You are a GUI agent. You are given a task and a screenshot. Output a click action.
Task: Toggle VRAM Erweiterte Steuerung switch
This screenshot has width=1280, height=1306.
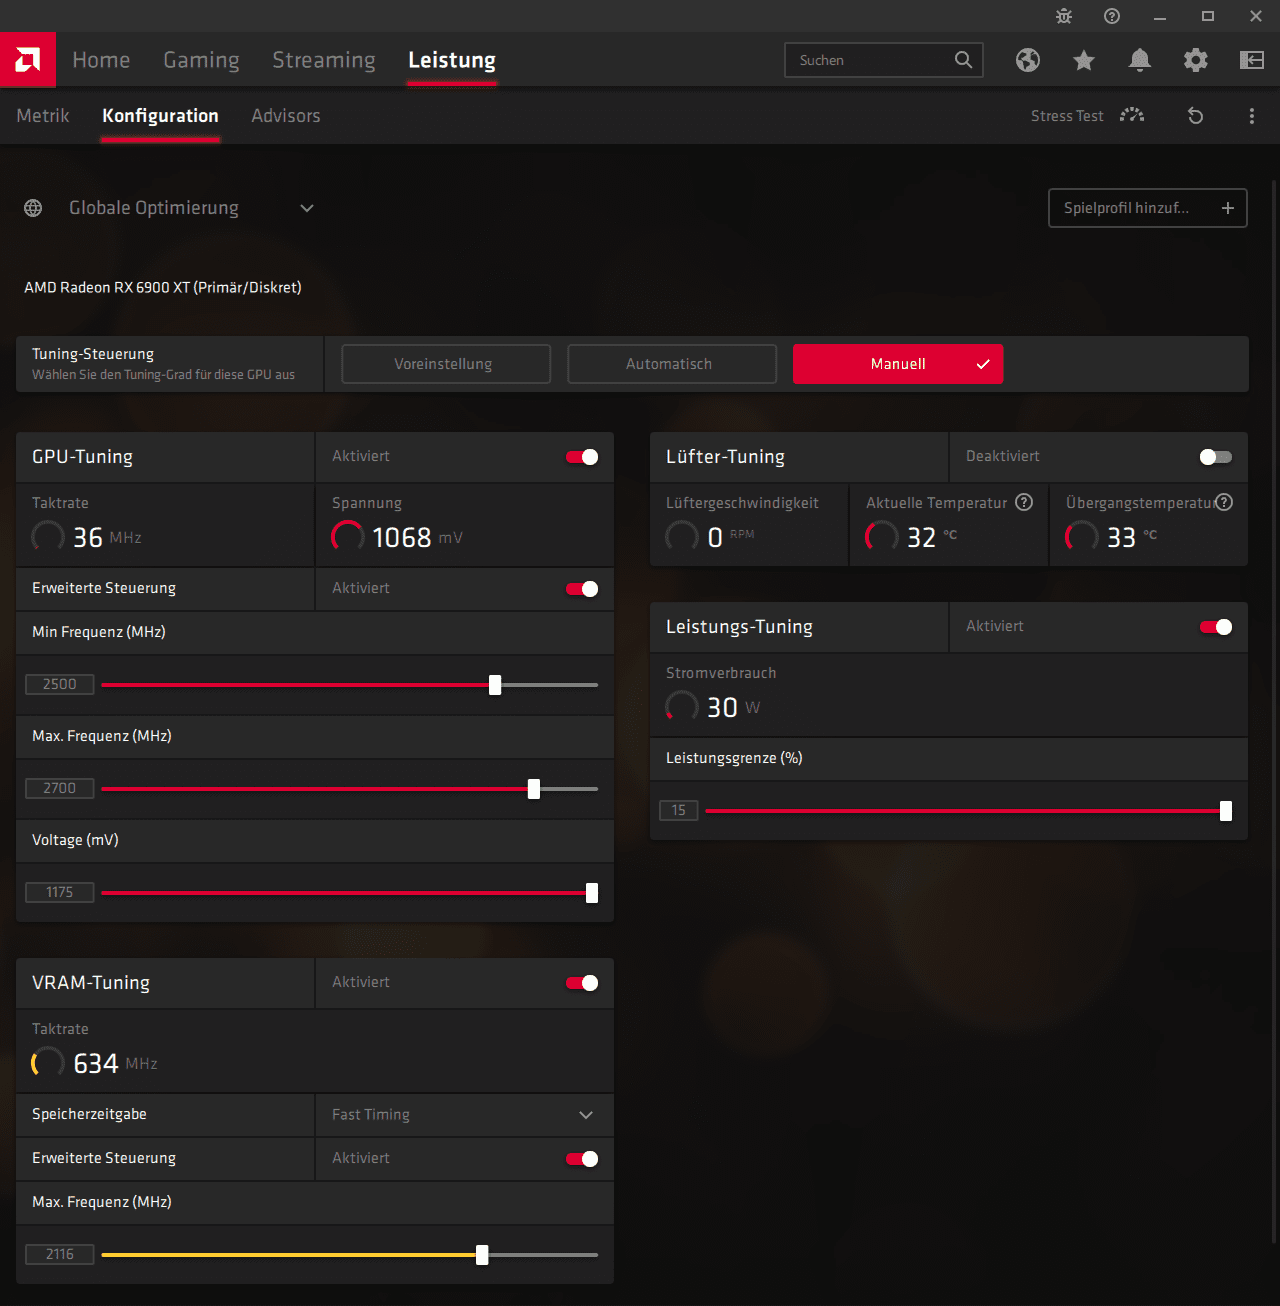(x=582, y=1159)
